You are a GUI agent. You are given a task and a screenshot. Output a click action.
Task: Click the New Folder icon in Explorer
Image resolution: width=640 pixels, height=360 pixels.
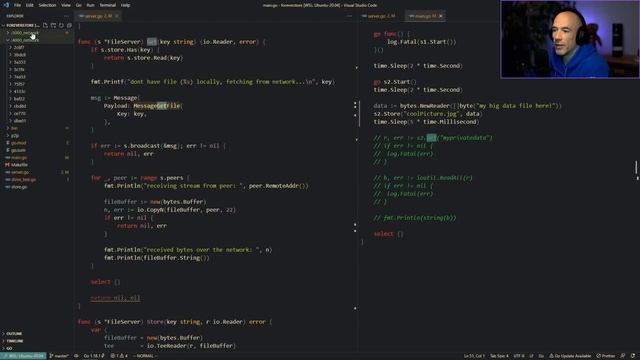(53, 25)
